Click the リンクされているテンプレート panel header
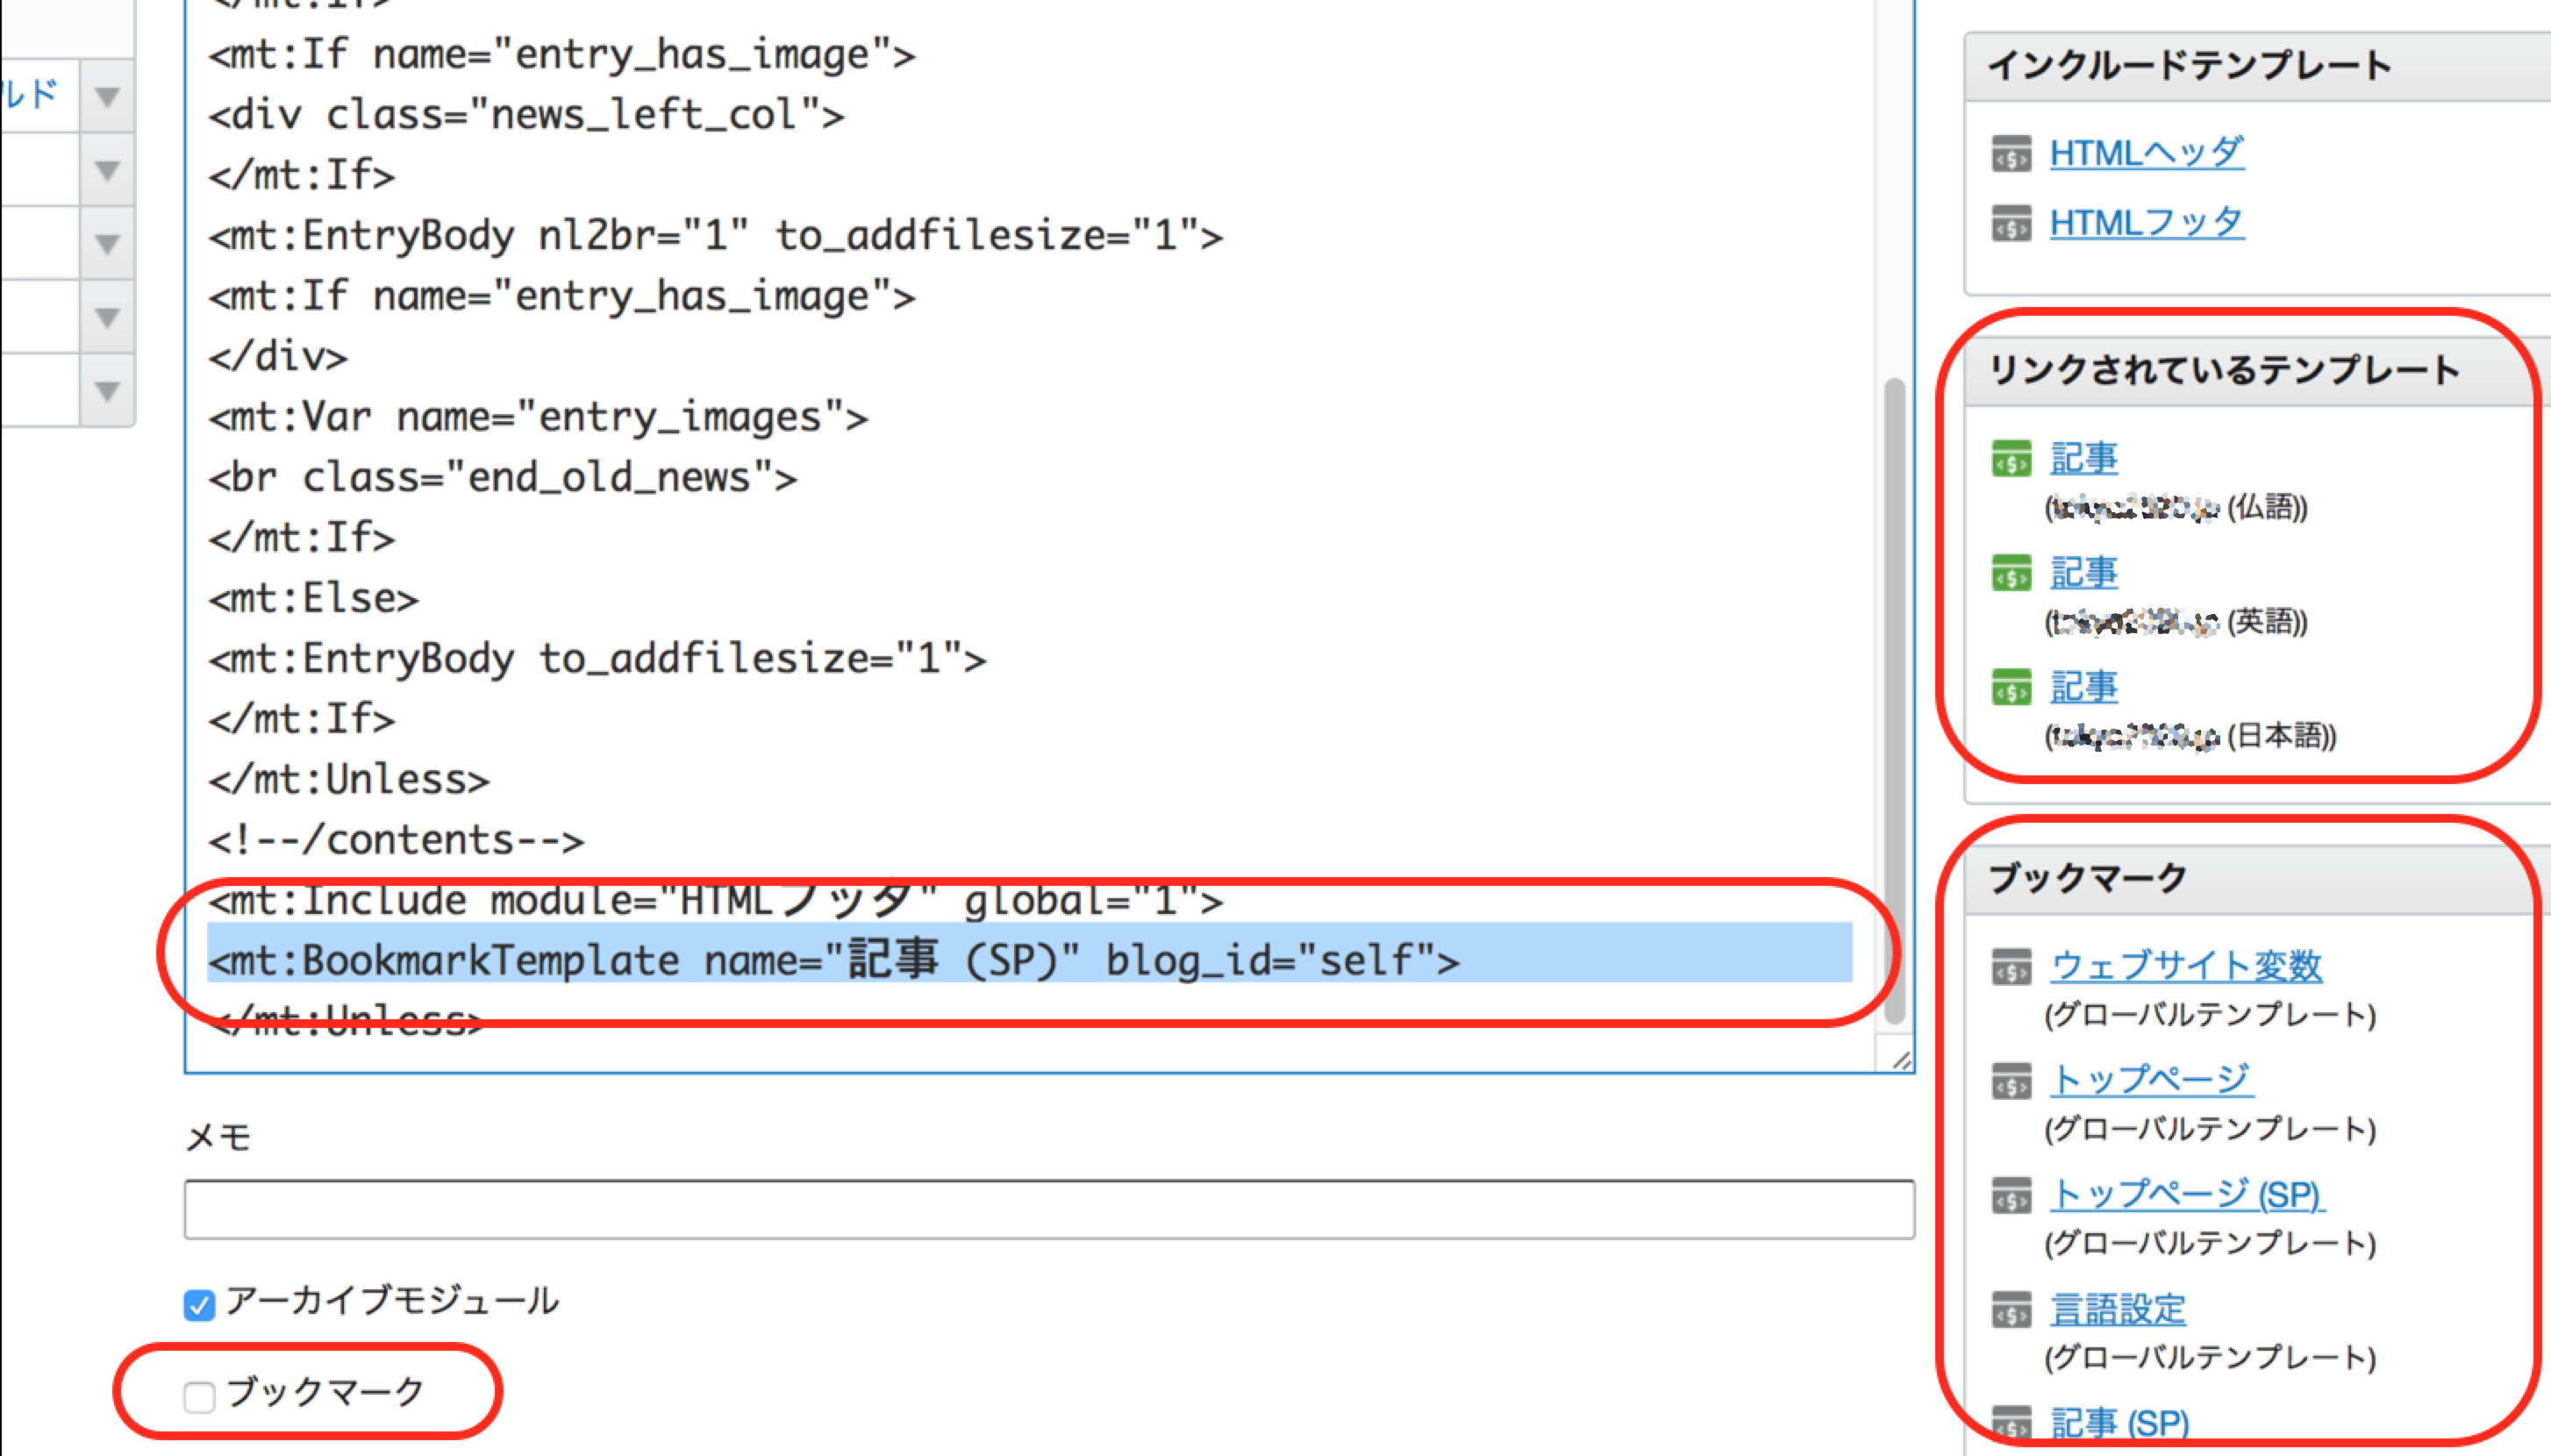This screenshot has height=1456, width=2551. (x=2258, y=371)
